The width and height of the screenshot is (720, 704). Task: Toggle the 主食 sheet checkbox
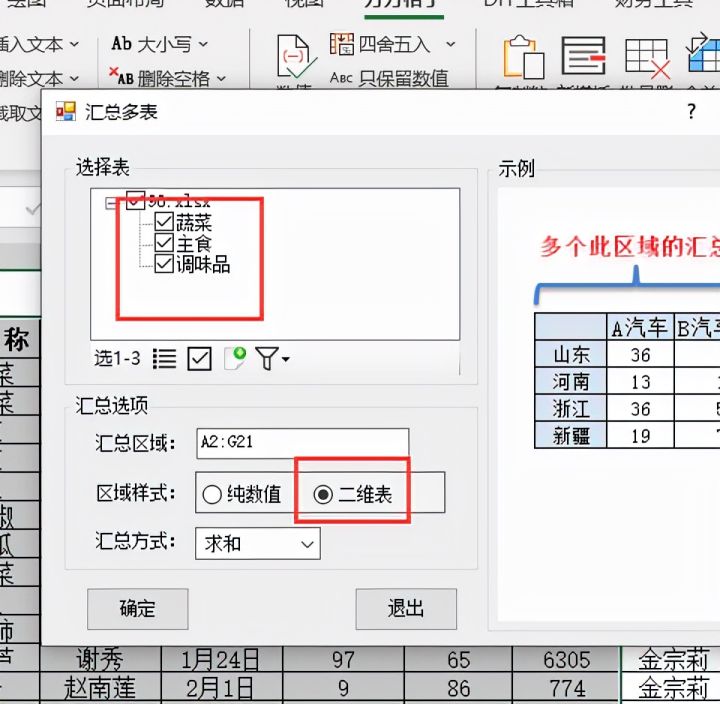coord(164,243)
